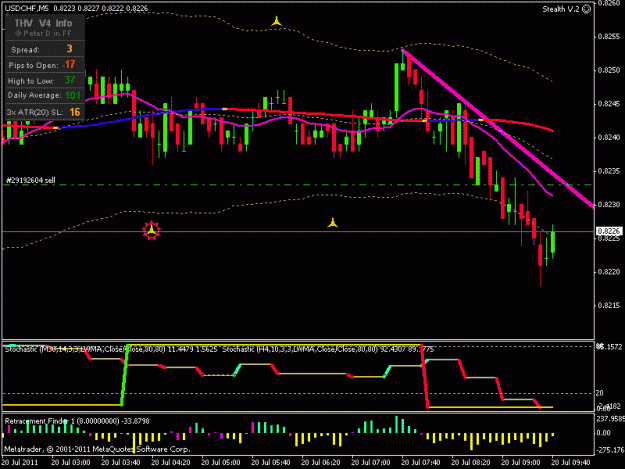Click the 0.8245 price scale label

pos(609,104)
